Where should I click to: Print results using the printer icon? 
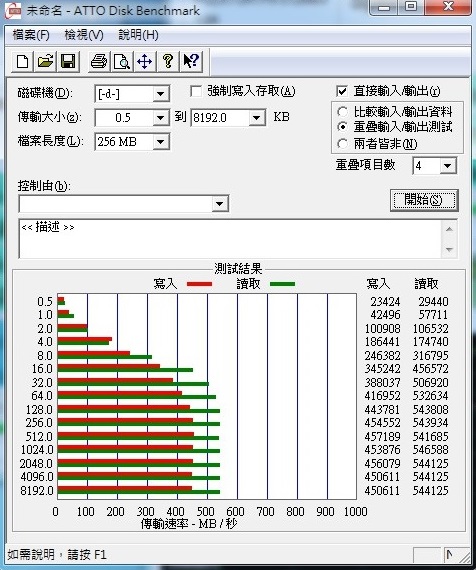coord(99,61)
